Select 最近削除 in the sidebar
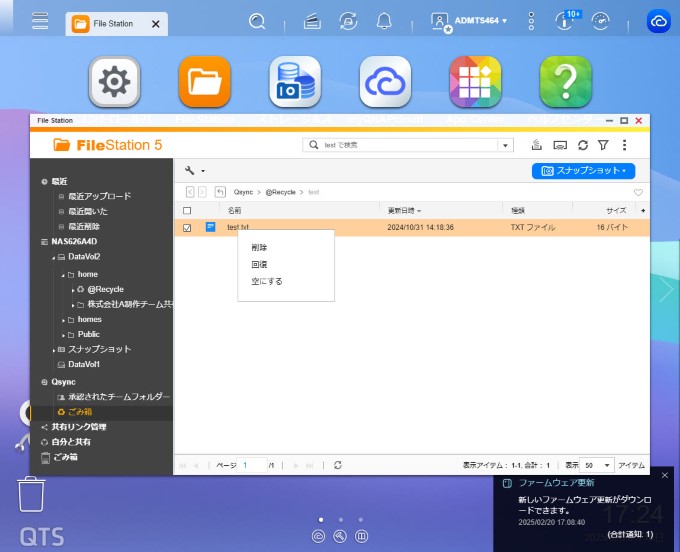Viewport: 680px width, 552px height. 84,227
